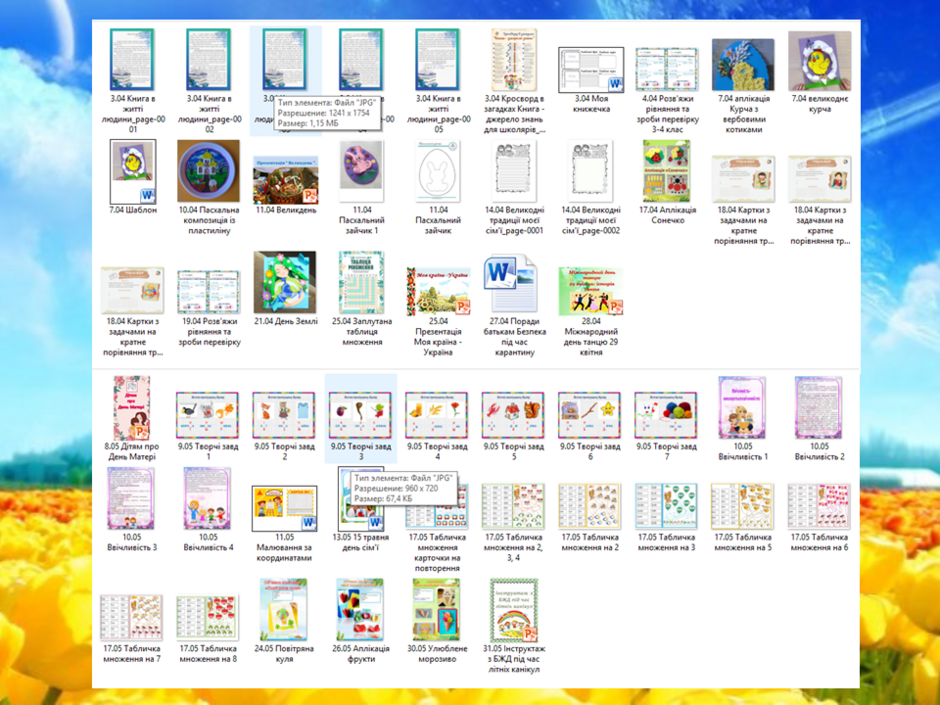The height and width of the screenshot is (705, 940).
Task: Click label 17.05 Табличка множення карточки на повторення
Action: (x=437, y=553)
